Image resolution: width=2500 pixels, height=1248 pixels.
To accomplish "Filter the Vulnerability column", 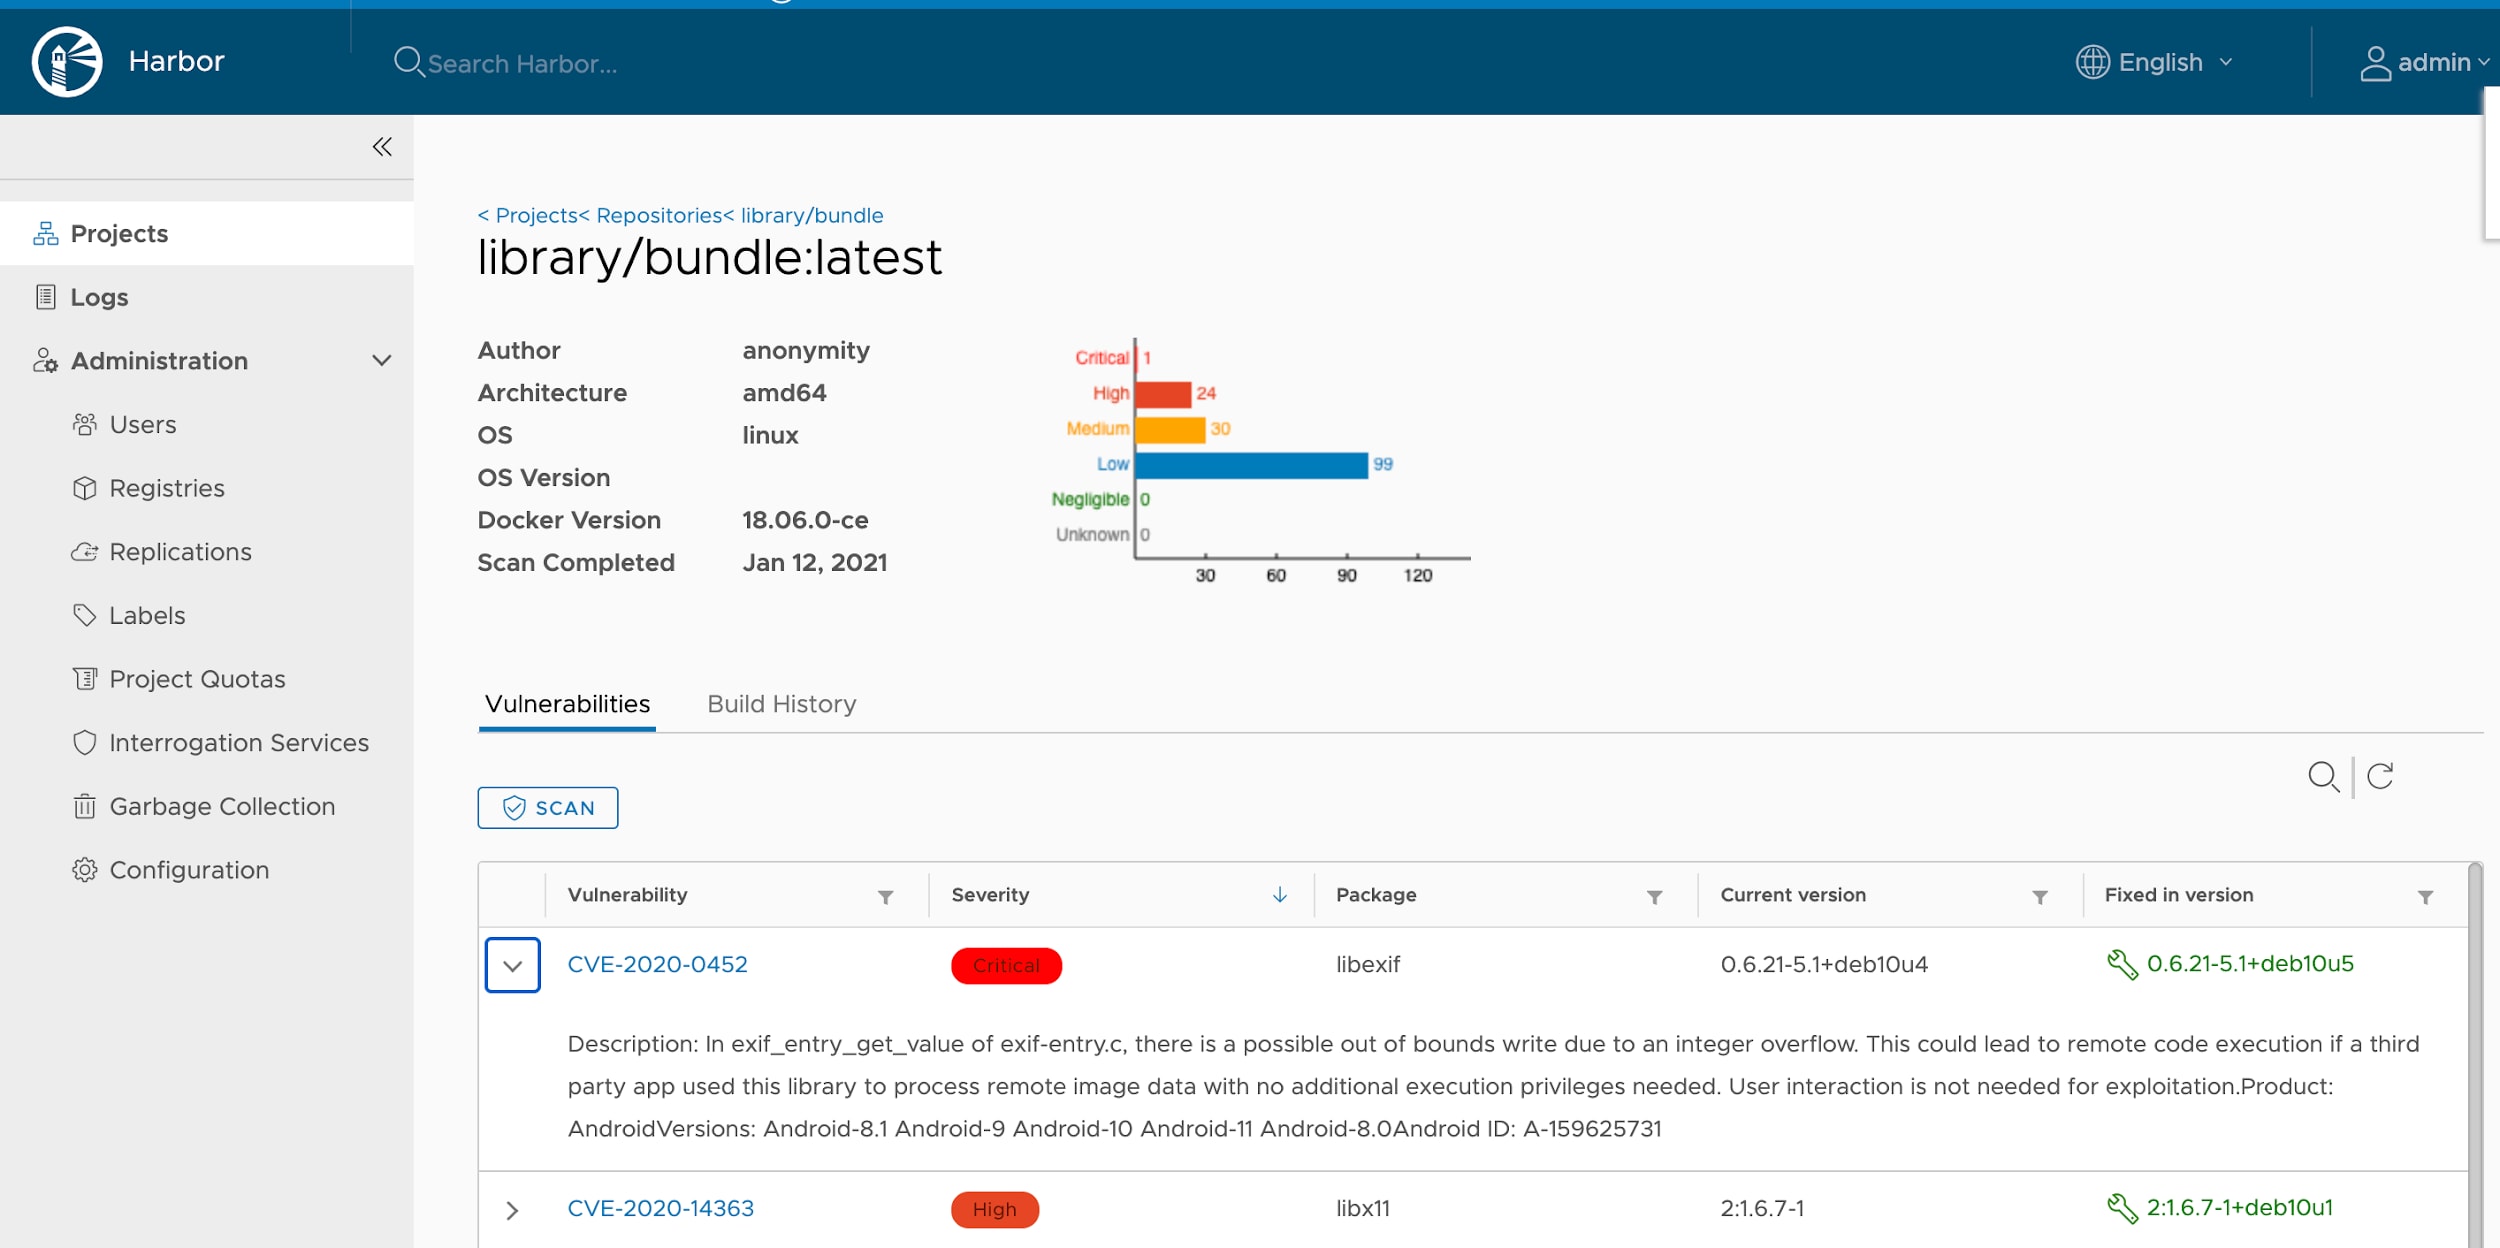I will tap(885, 897).
